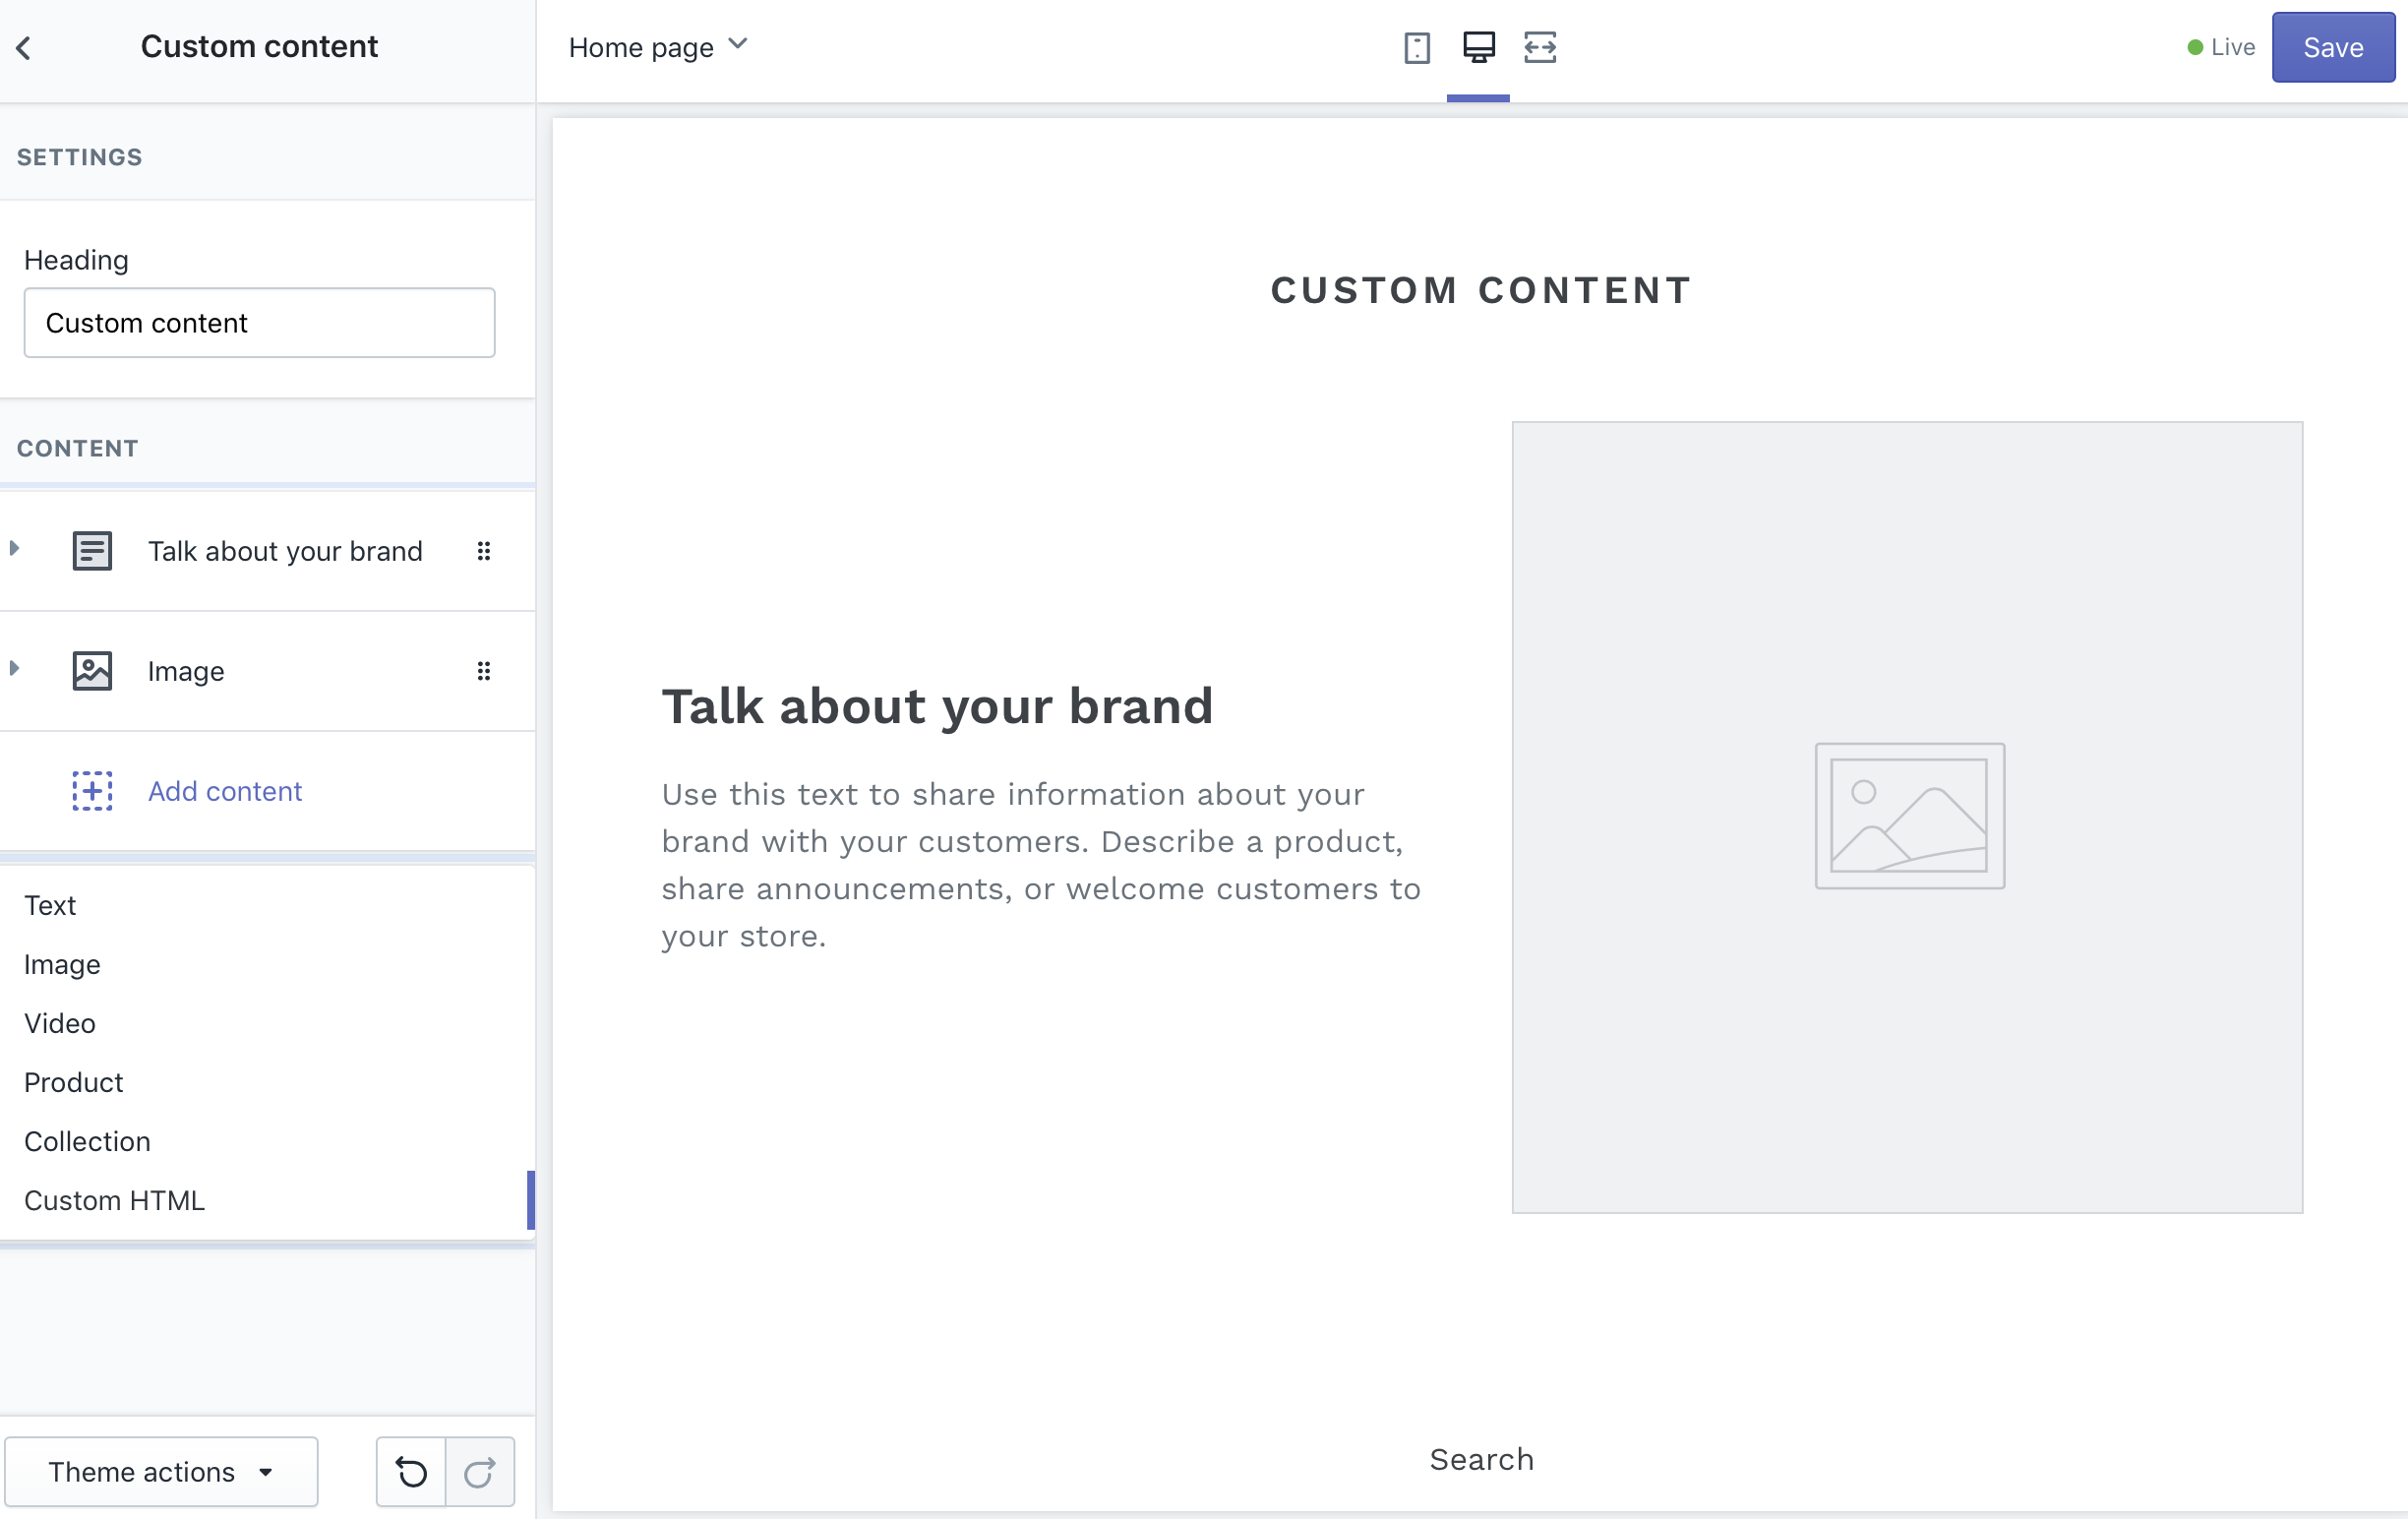This screenshot has height=1519, width=2408.
Task: Click the Heading text input field
Action: coord(259,323)
